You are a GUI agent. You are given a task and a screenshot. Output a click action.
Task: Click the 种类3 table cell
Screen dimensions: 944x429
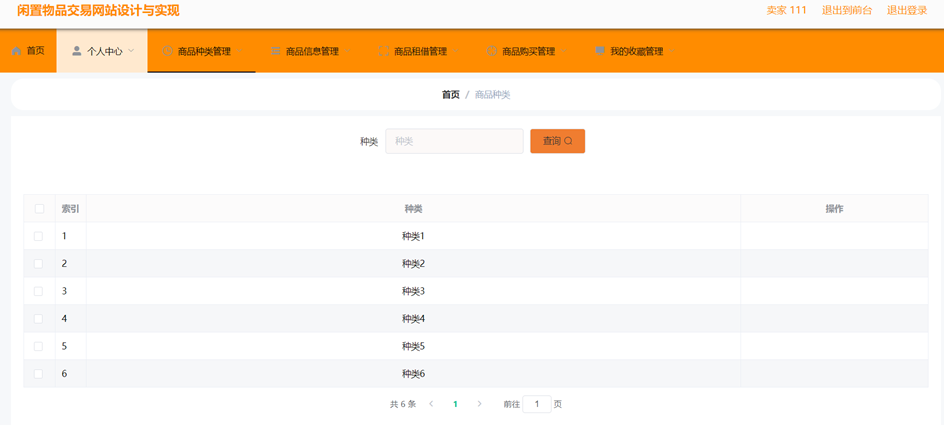coord(413,291)
